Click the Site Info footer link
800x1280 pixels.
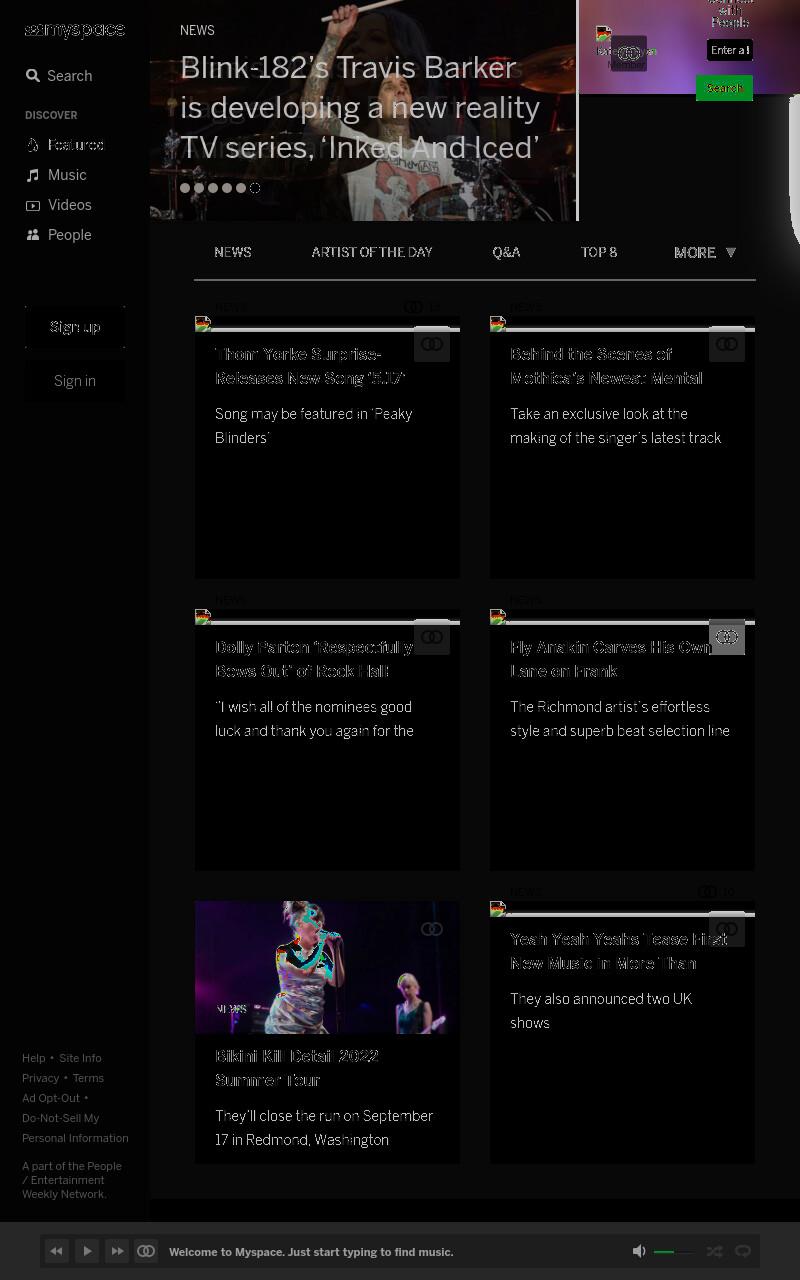pyautogui.click(x=80, y=1058)
